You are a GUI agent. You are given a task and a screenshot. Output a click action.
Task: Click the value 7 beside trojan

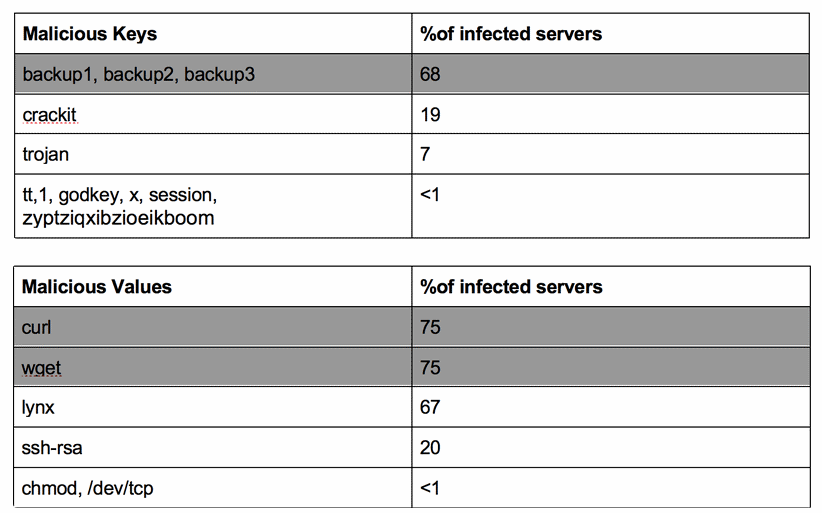[425, 155]
